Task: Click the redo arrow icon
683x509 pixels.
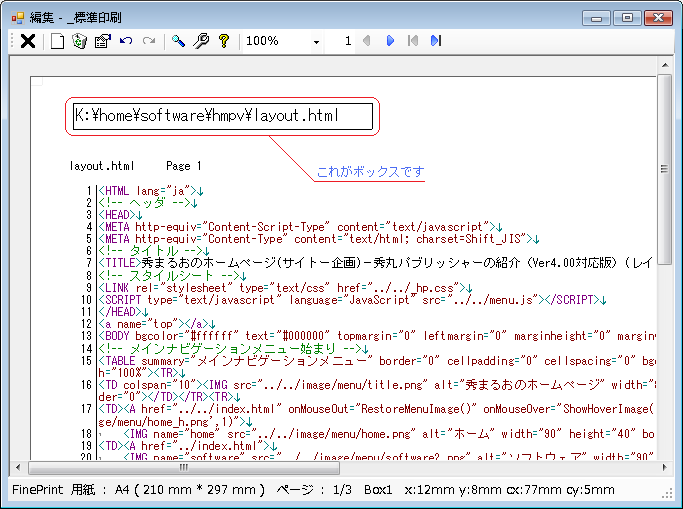Action: pyautogui.click(x=149, y=41)
